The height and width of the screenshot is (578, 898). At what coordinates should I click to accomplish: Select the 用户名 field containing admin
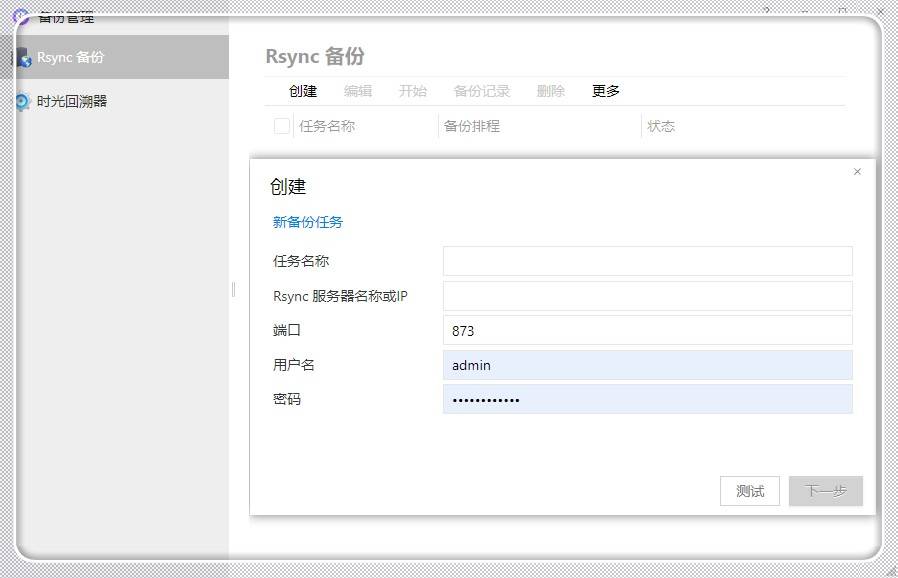click(647, 365)
